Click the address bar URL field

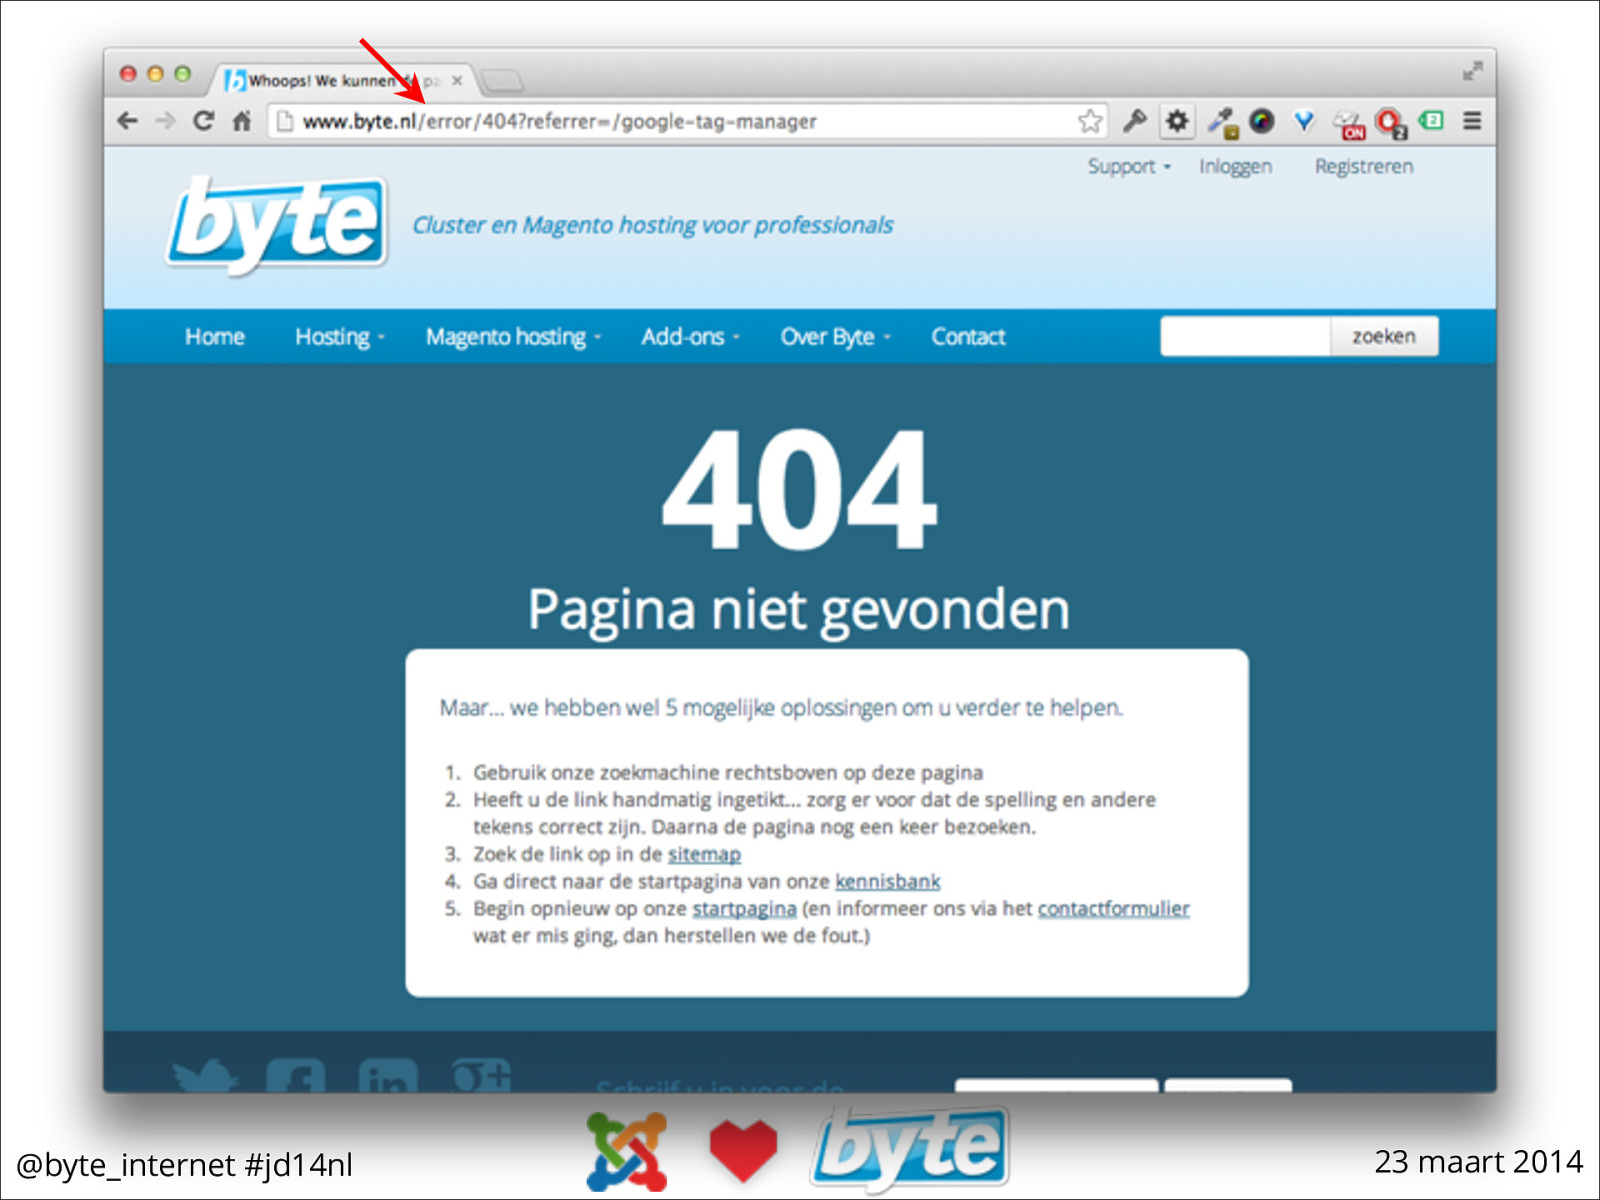[x=688, y=121]
